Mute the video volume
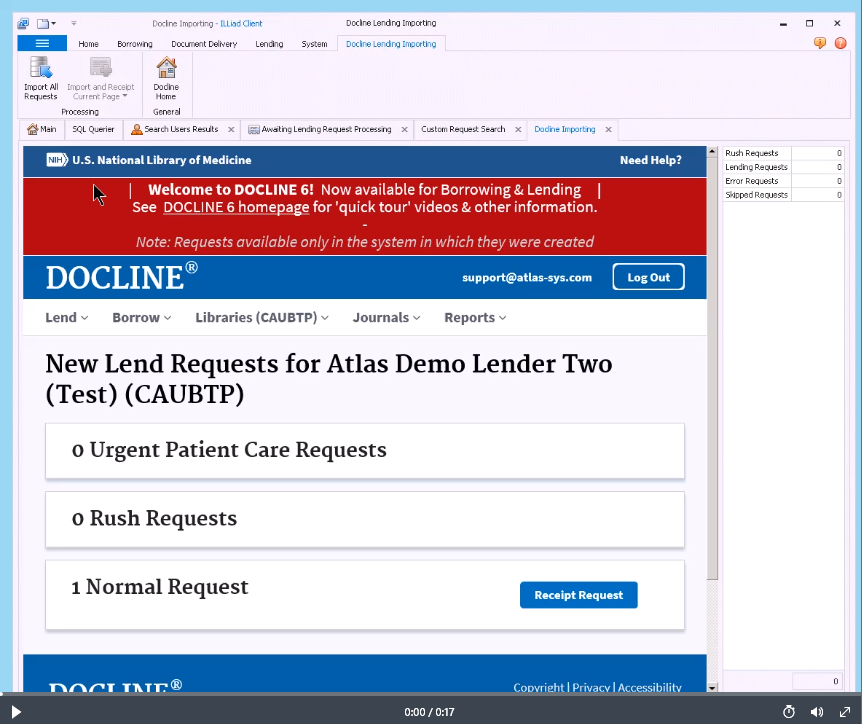The height and width of the screenshot is (724, 862). (817, 712)
